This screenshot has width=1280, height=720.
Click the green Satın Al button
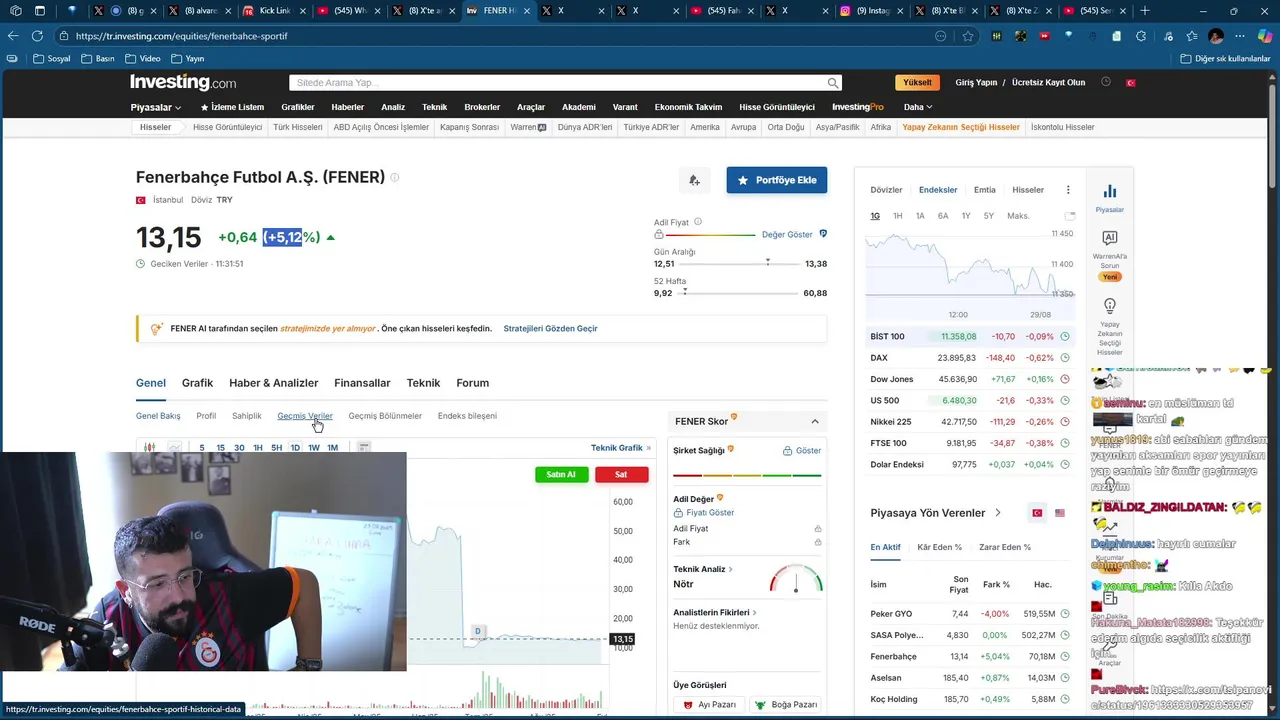pyautogui.click(x=561, y=474)
